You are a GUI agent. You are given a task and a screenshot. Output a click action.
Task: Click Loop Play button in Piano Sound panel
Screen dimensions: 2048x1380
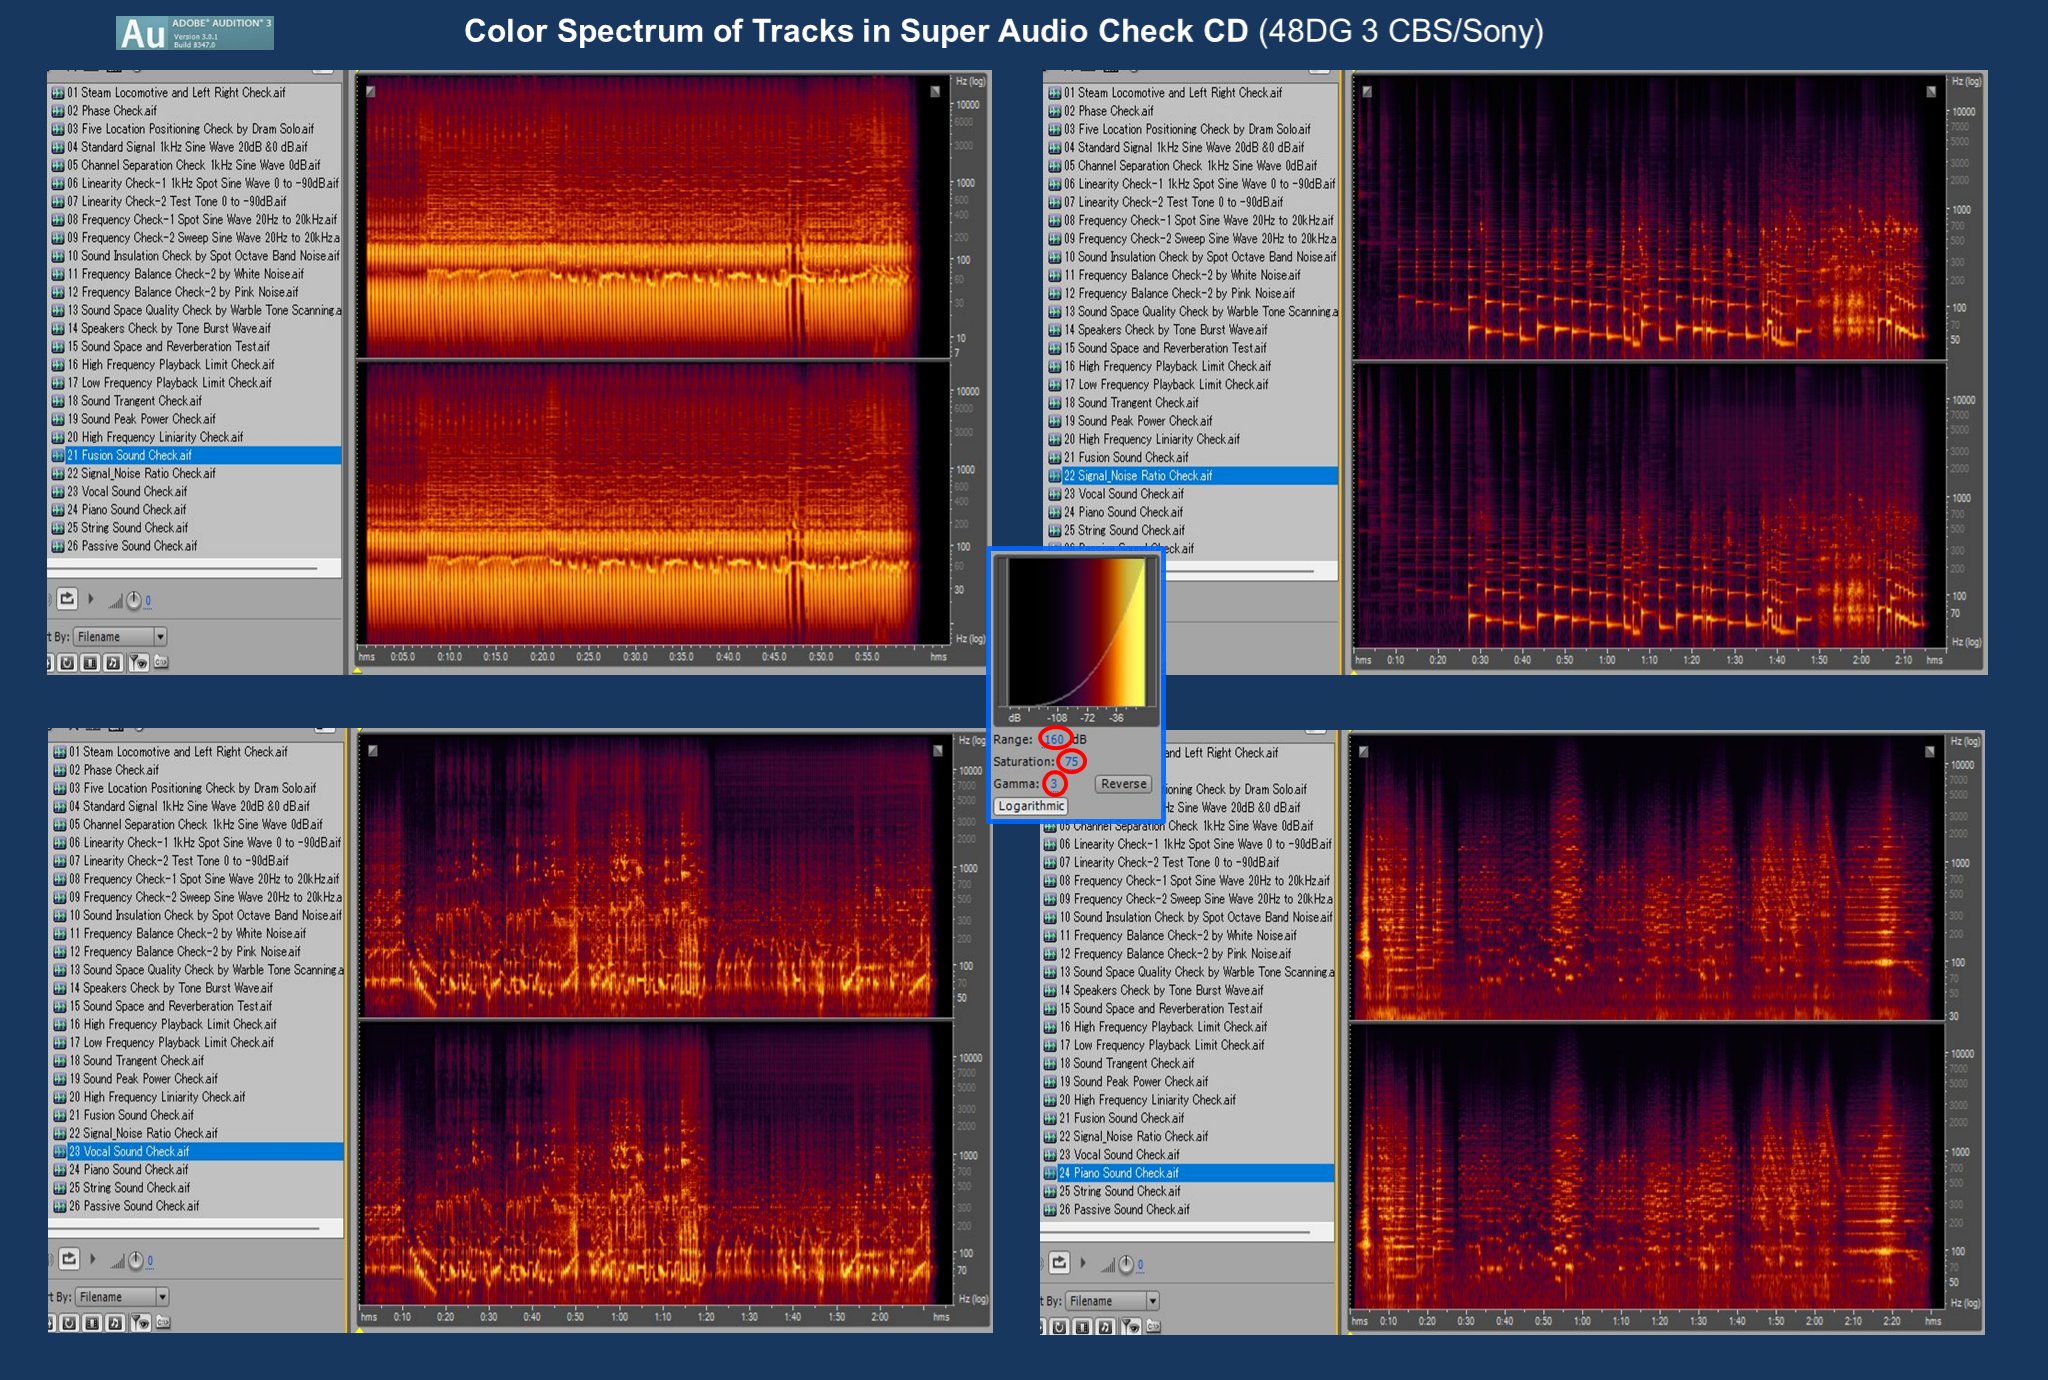coord(1059,1263)
